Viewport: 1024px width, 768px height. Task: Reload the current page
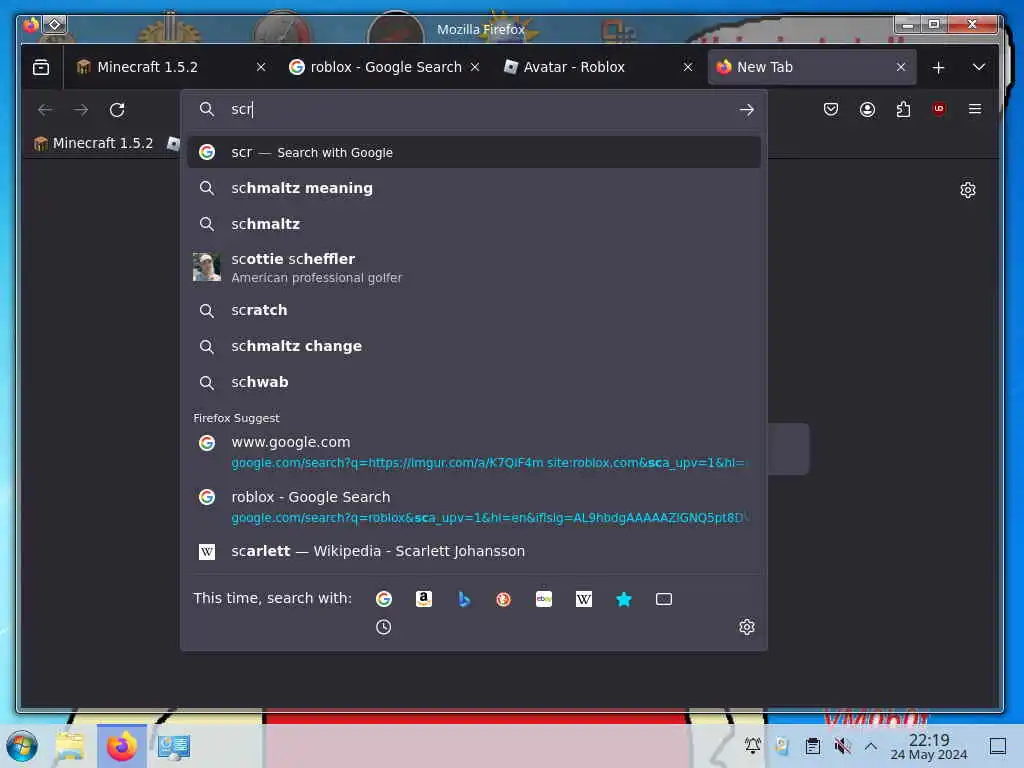click(118, 110)
